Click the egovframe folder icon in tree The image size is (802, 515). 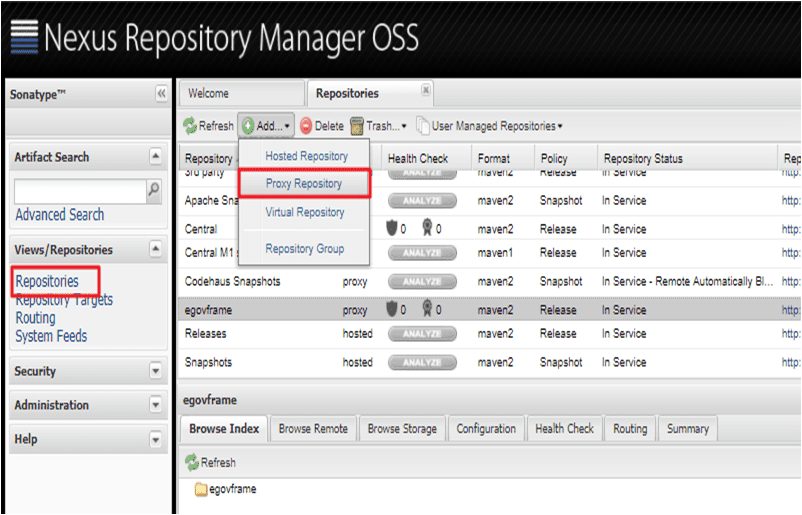click(x=200, y=489)
